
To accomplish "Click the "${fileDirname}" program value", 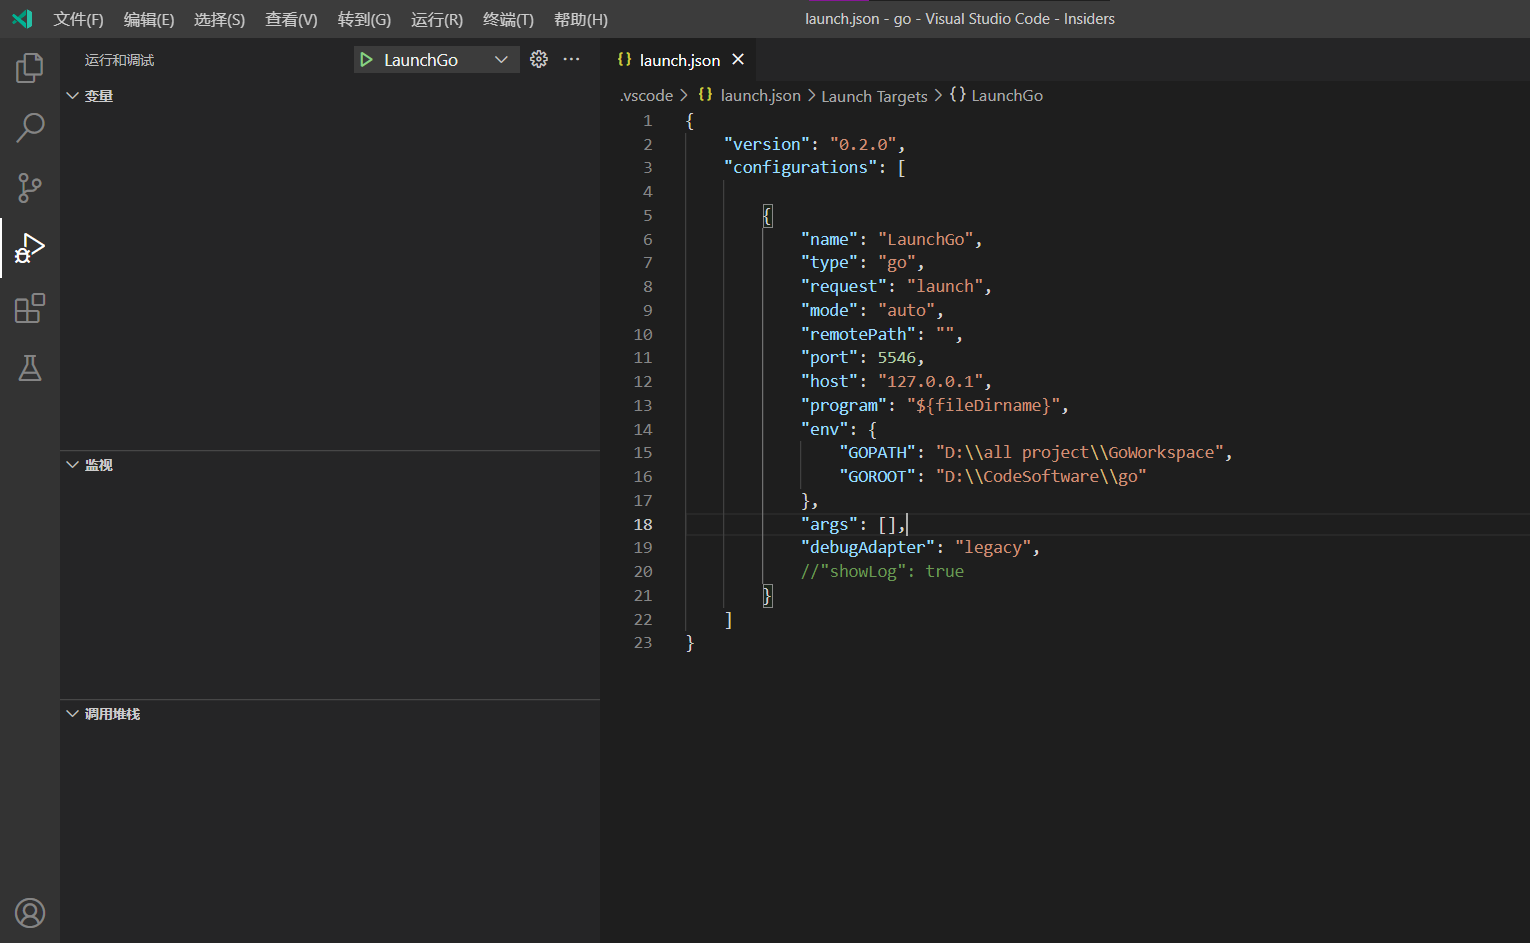I will click(983, 405).
